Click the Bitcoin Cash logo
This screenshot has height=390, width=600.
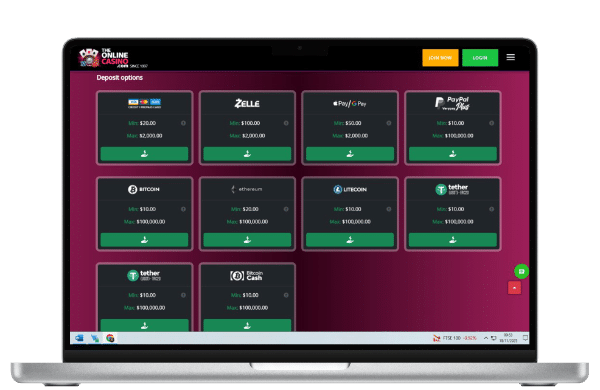pos(247,276)
